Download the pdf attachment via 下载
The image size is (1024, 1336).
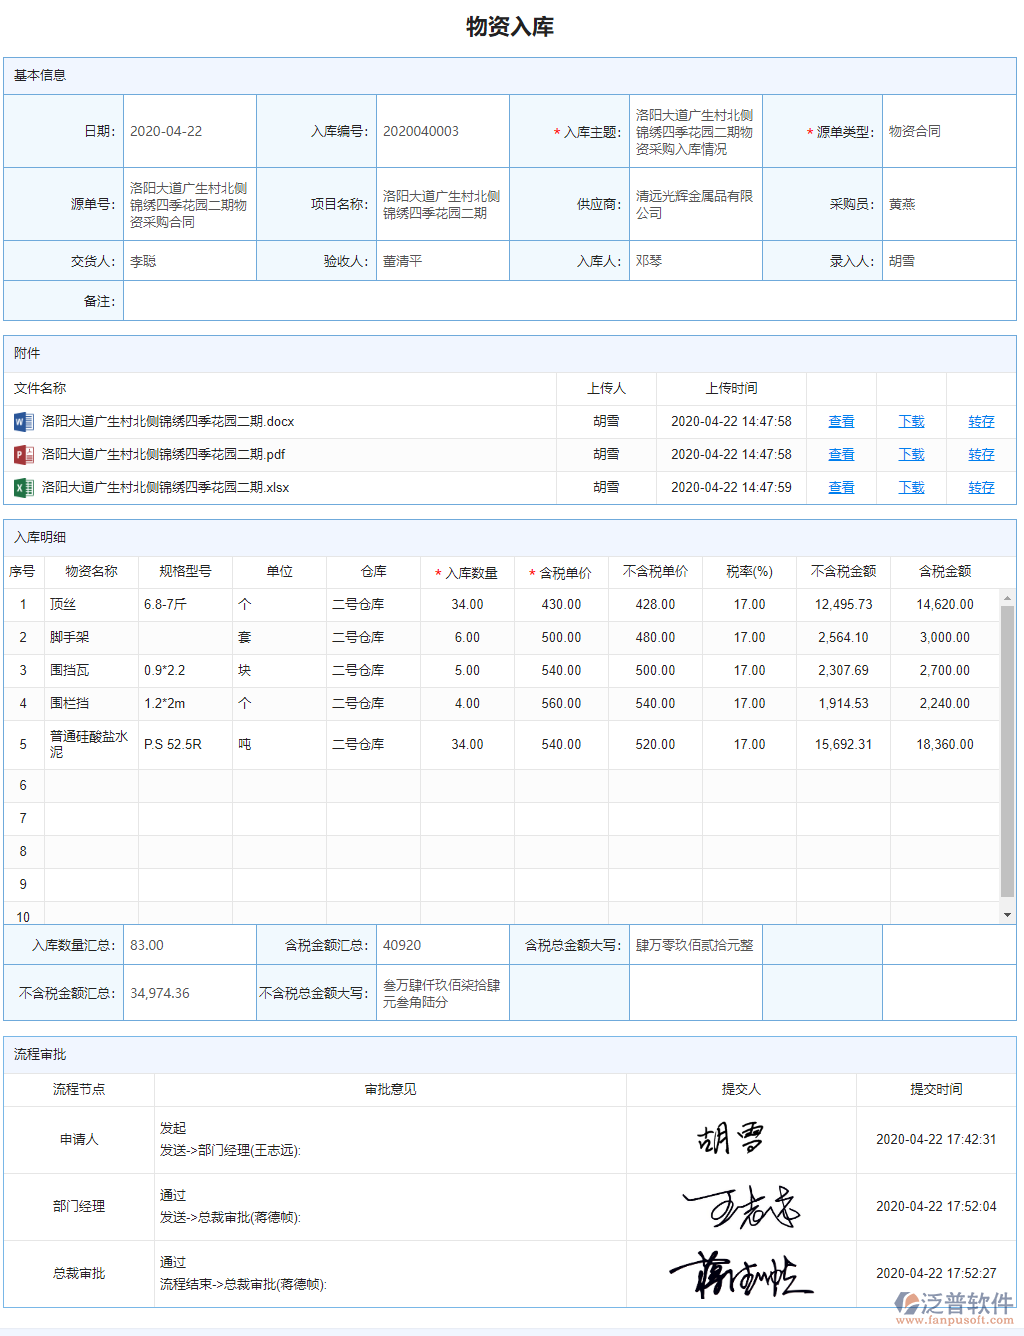tap(911, 455)
